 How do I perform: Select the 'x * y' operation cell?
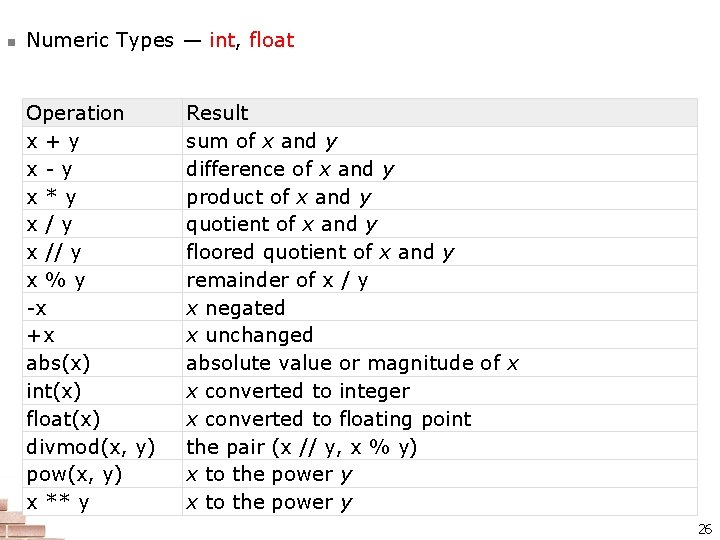point(51,197)
